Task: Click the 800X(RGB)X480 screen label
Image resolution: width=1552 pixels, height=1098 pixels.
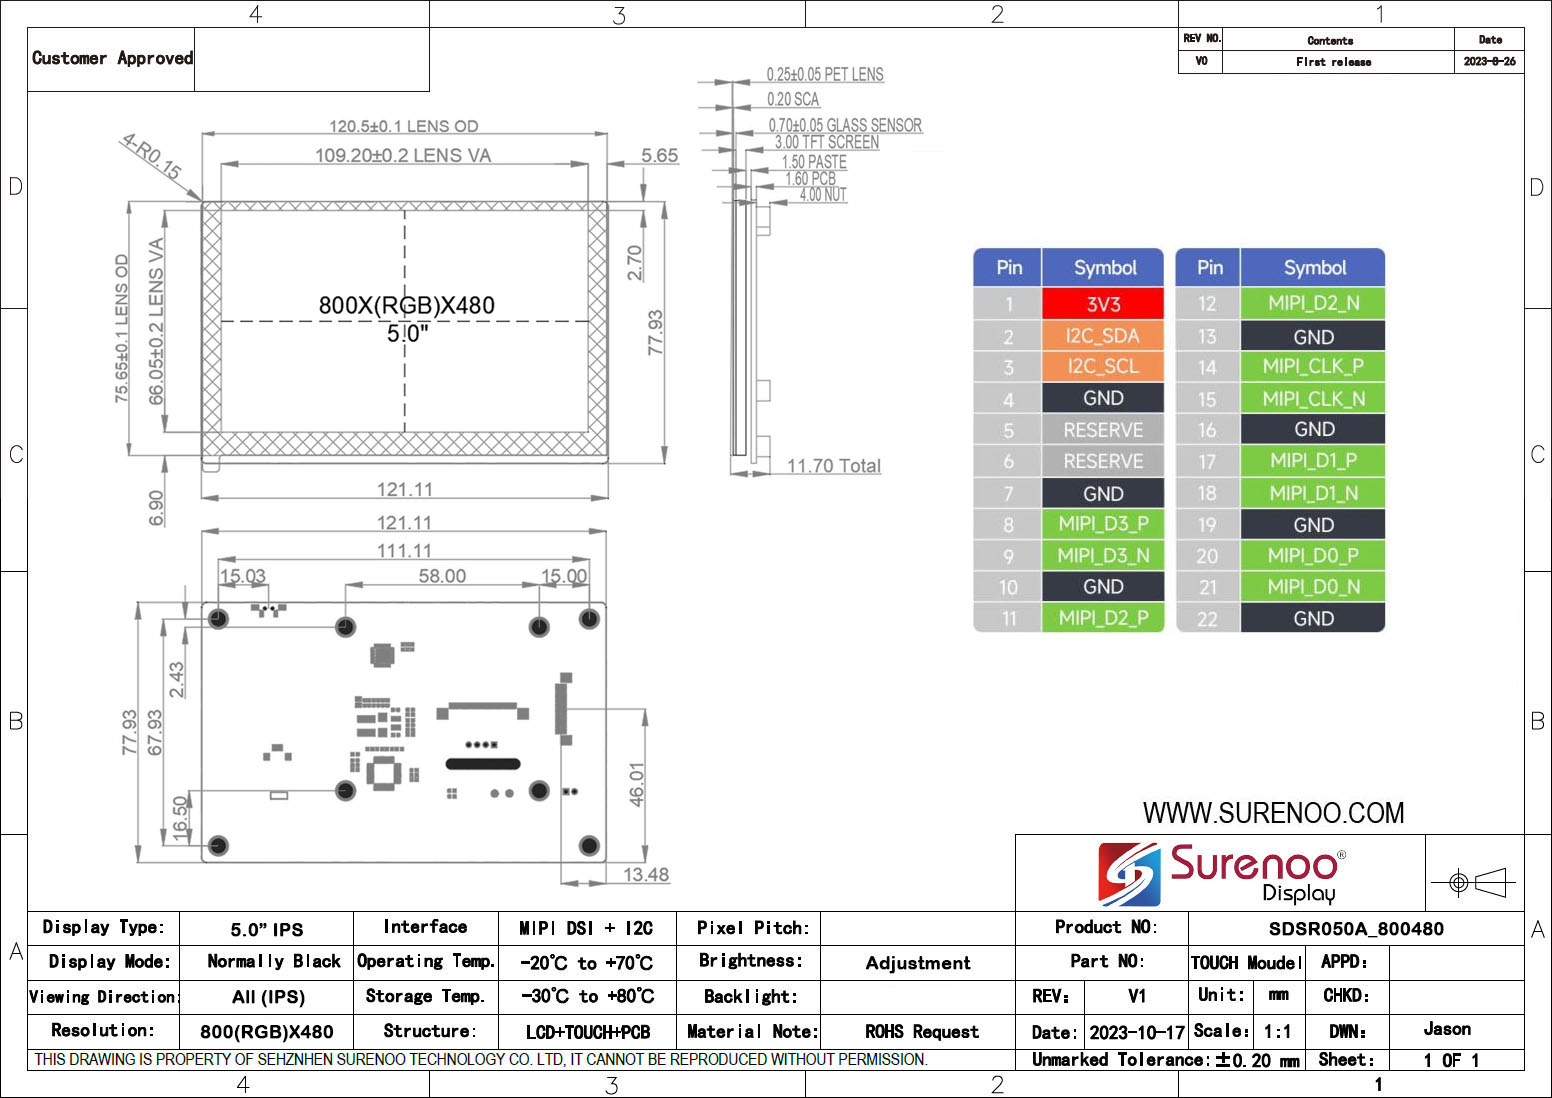Action: (406, 306)
